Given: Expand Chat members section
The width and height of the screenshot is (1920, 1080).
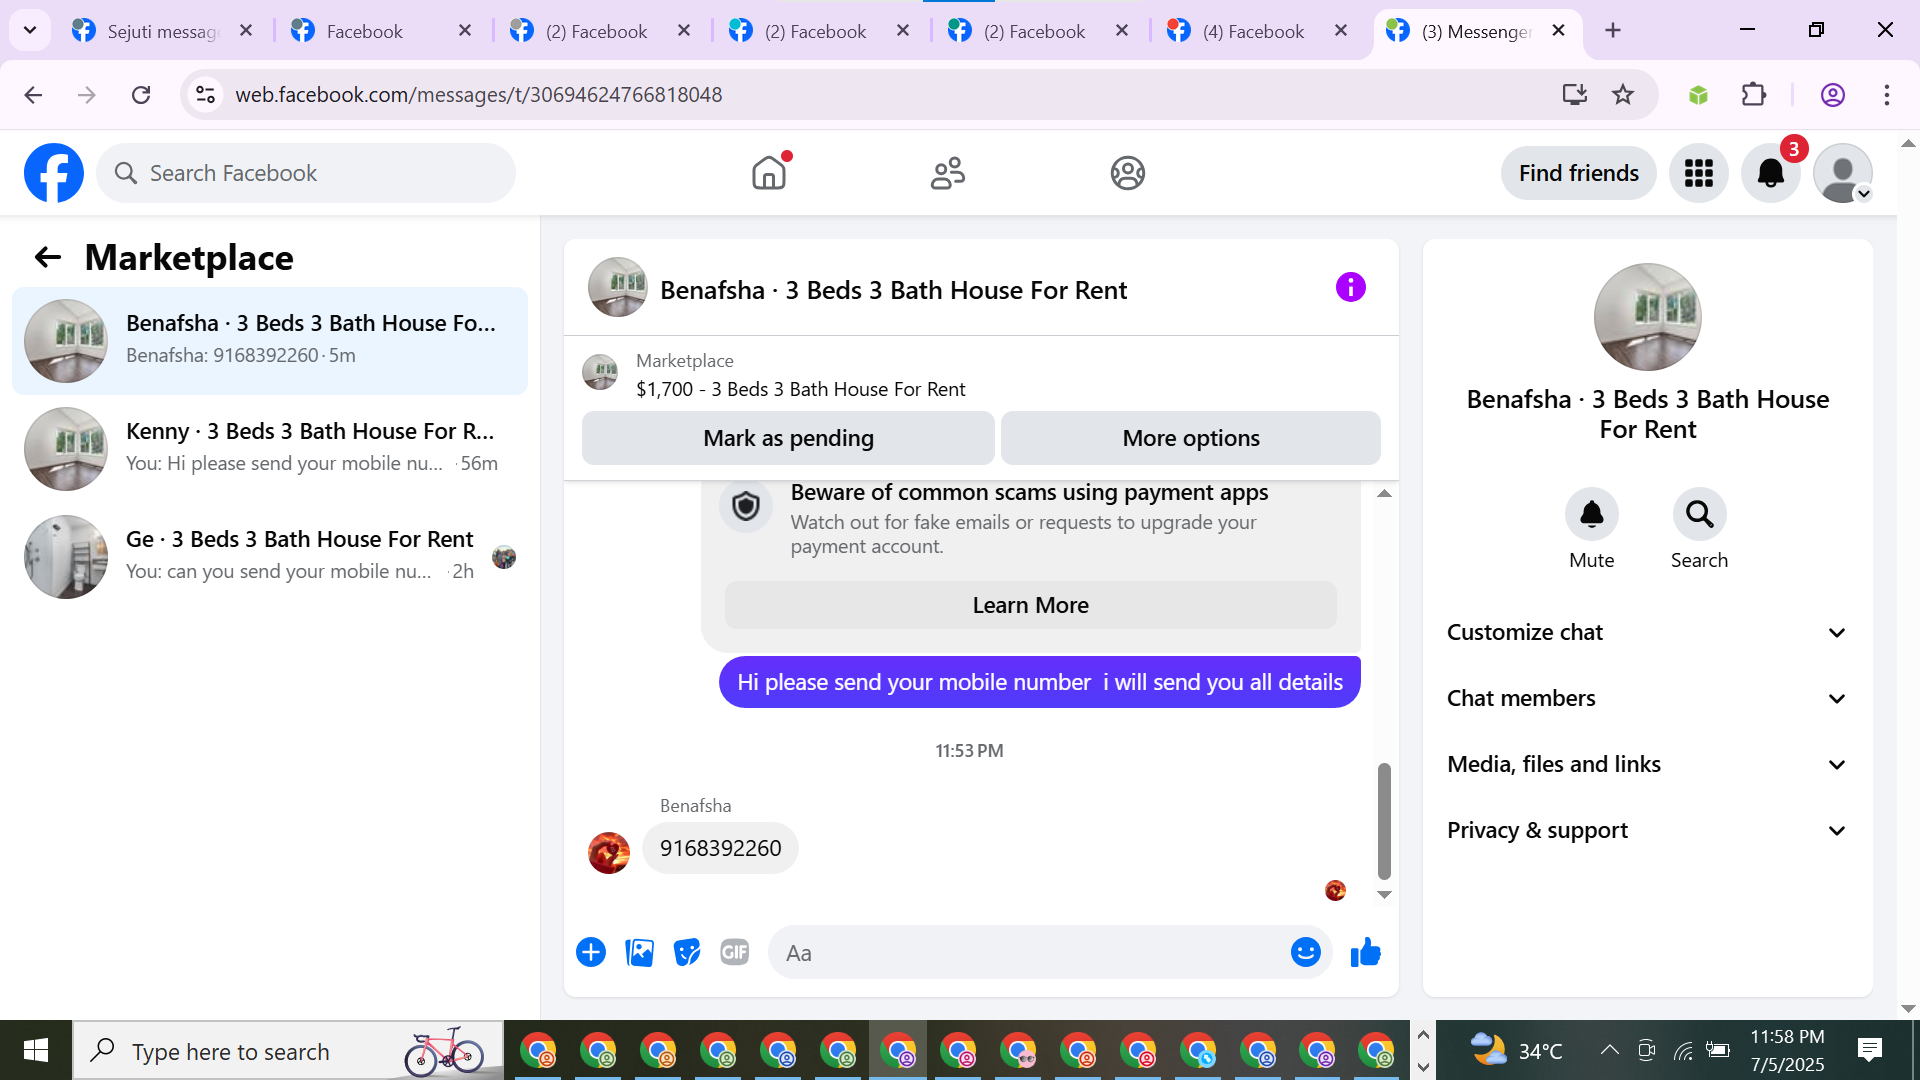Looking at the screenshot, I should (x=1647, y=698).
